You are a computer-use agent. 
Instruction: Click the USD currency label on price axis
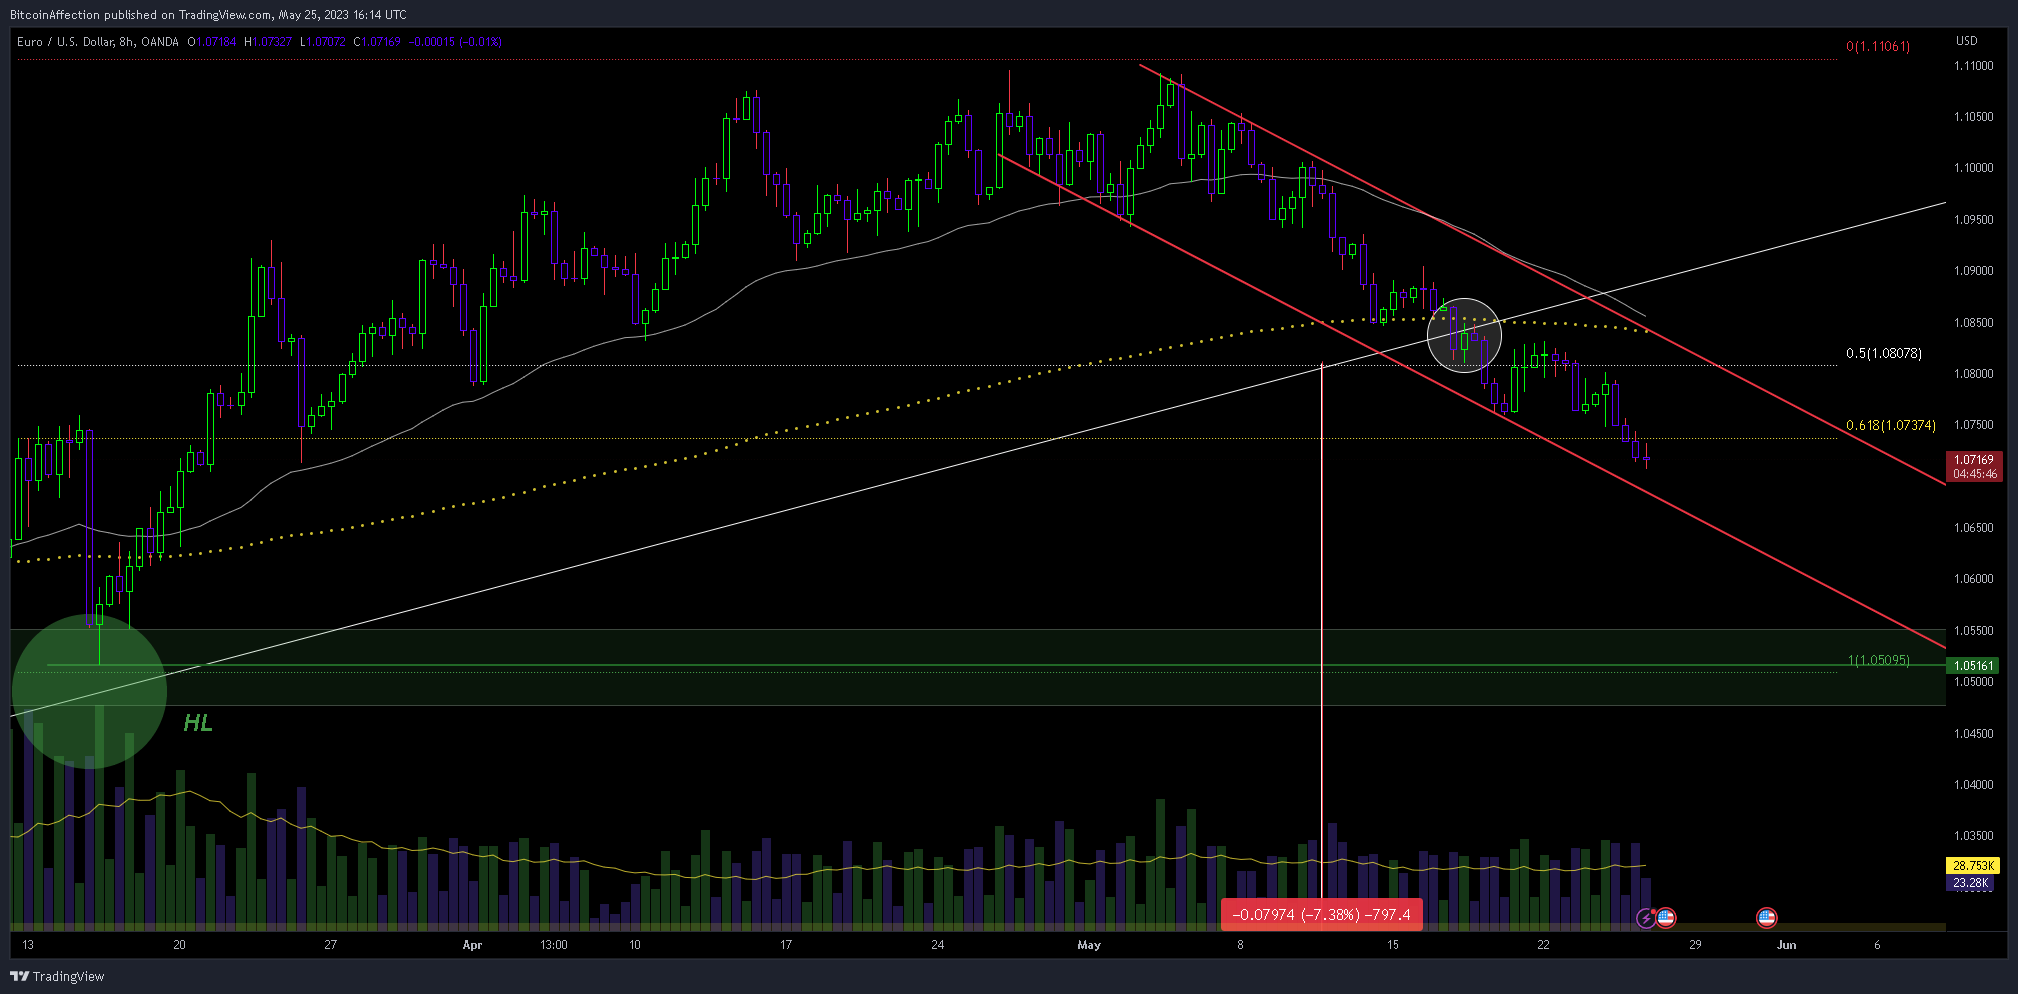point(1966,41)
